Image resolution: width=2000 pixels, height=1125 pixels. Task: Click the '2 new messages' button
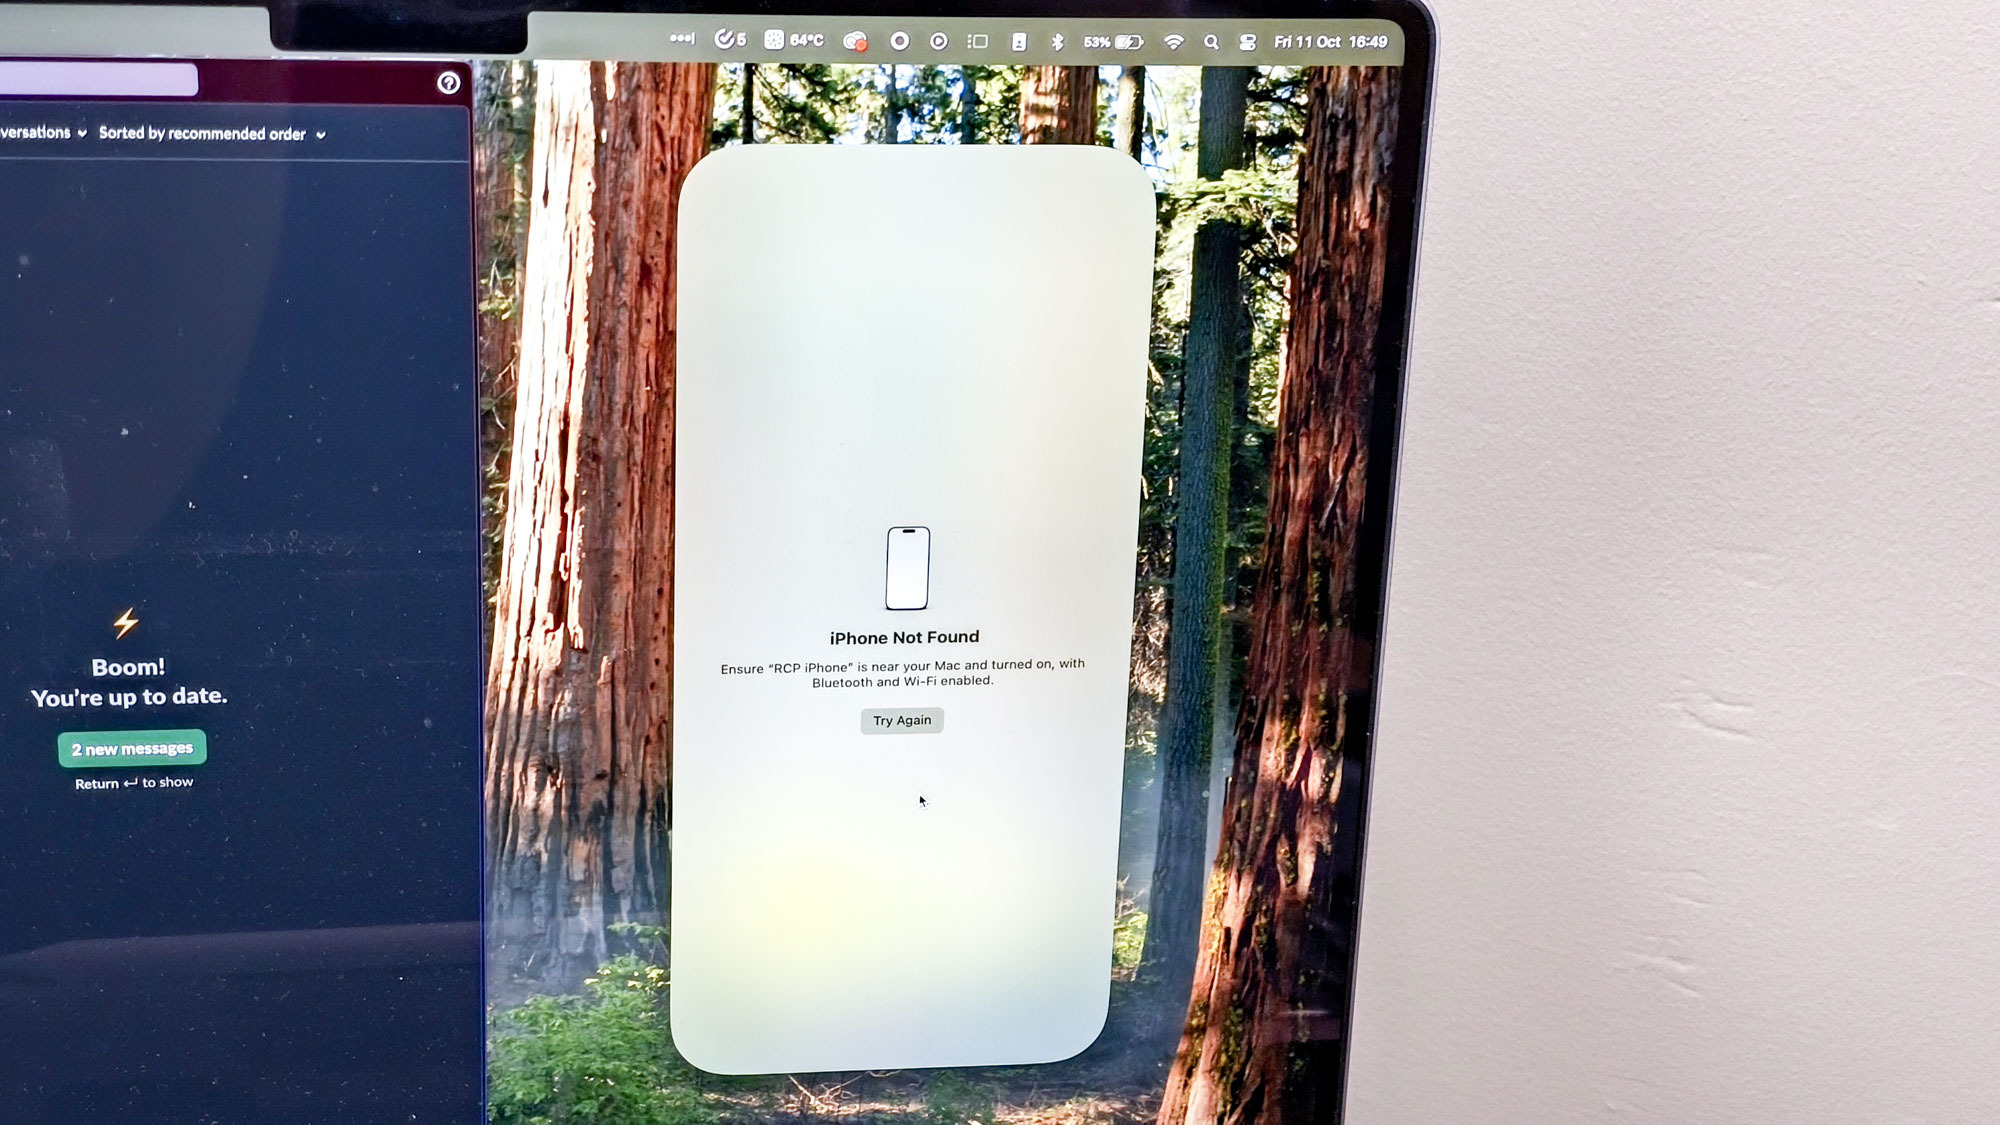[132, 749]
